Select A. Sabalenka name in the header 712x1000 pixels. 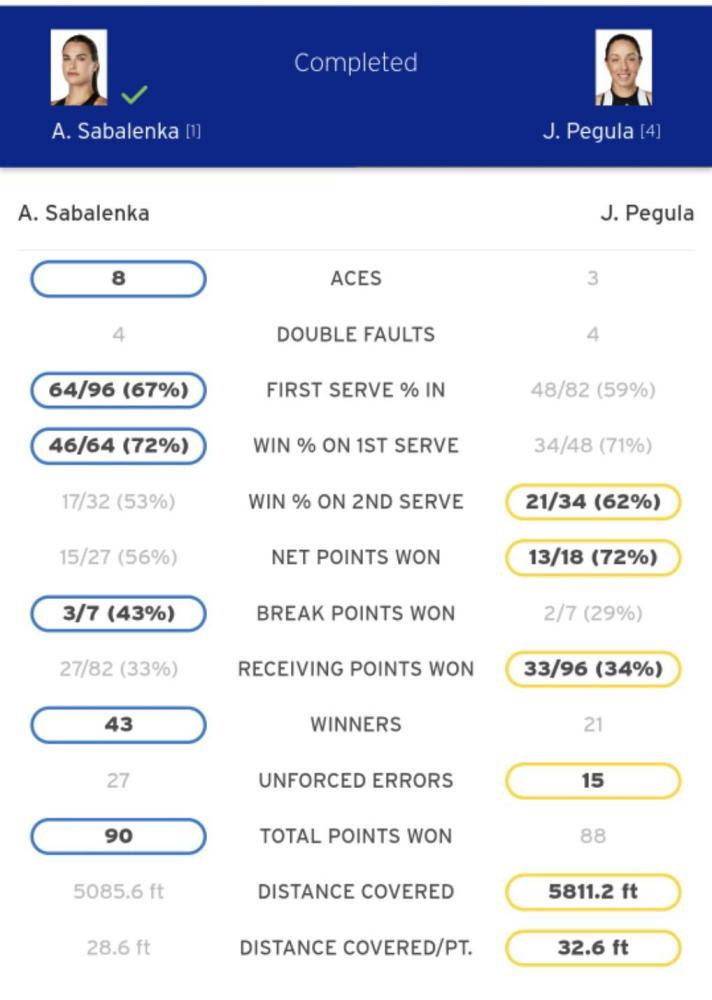pos(115,131)
